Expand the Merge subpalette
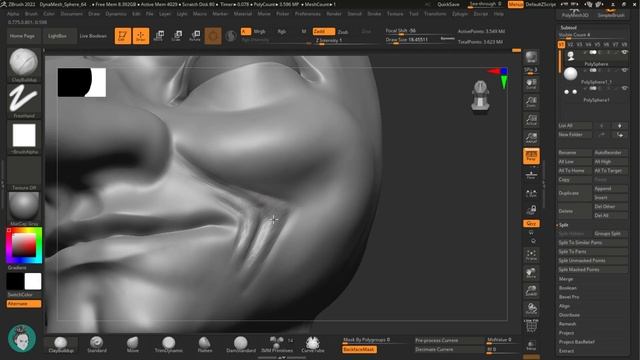 (x=566, y=279)
